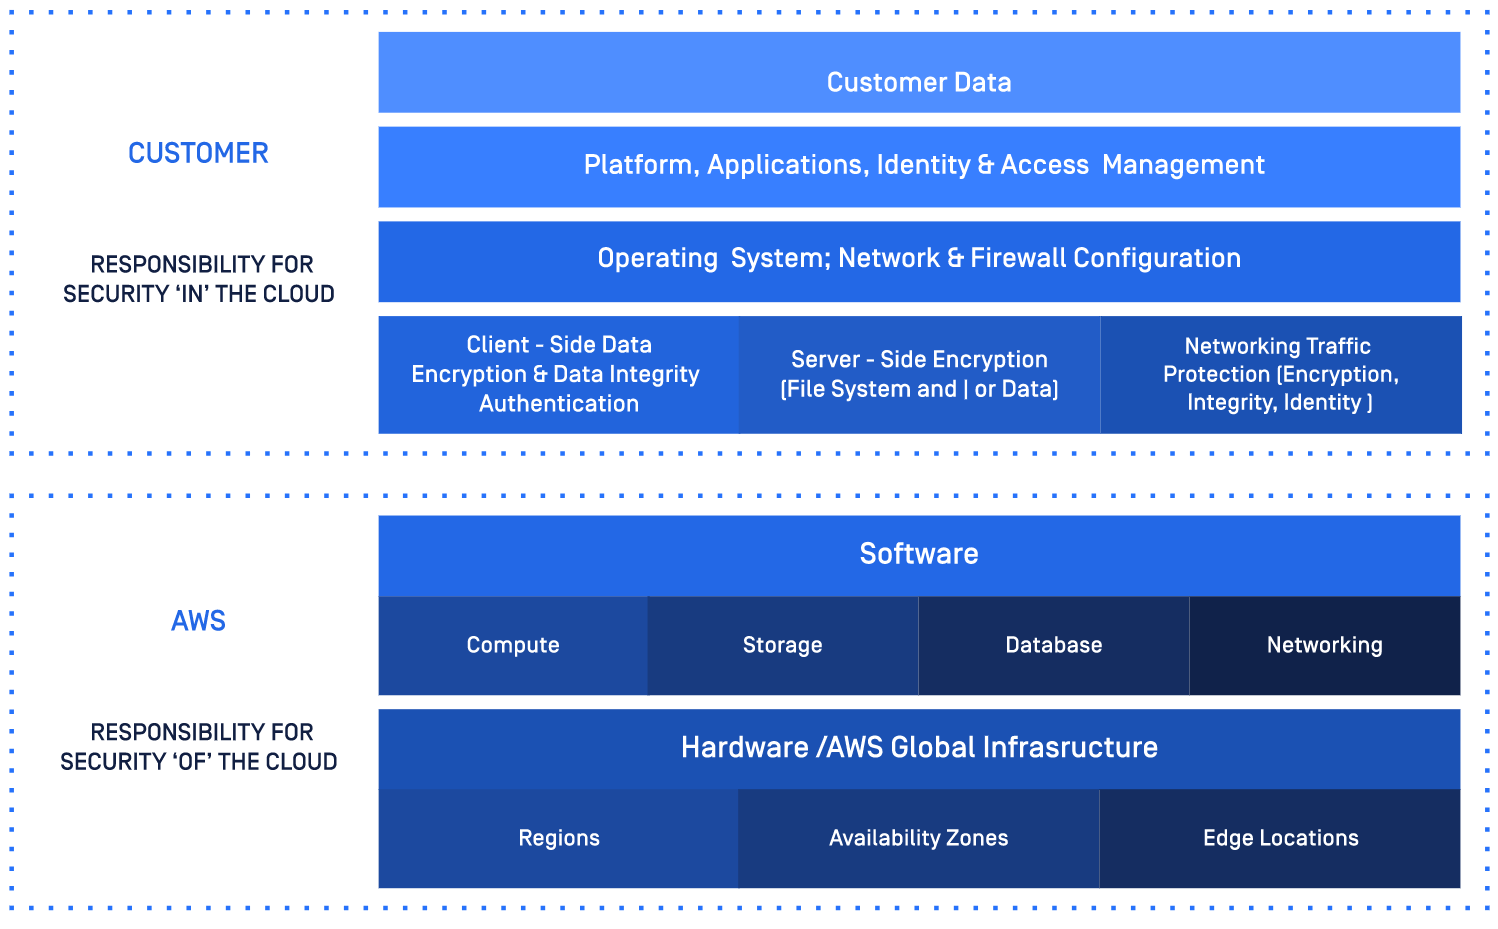Click the blue AWS heading
This screenshot has height=929, width=1498.
coord(198,621)
